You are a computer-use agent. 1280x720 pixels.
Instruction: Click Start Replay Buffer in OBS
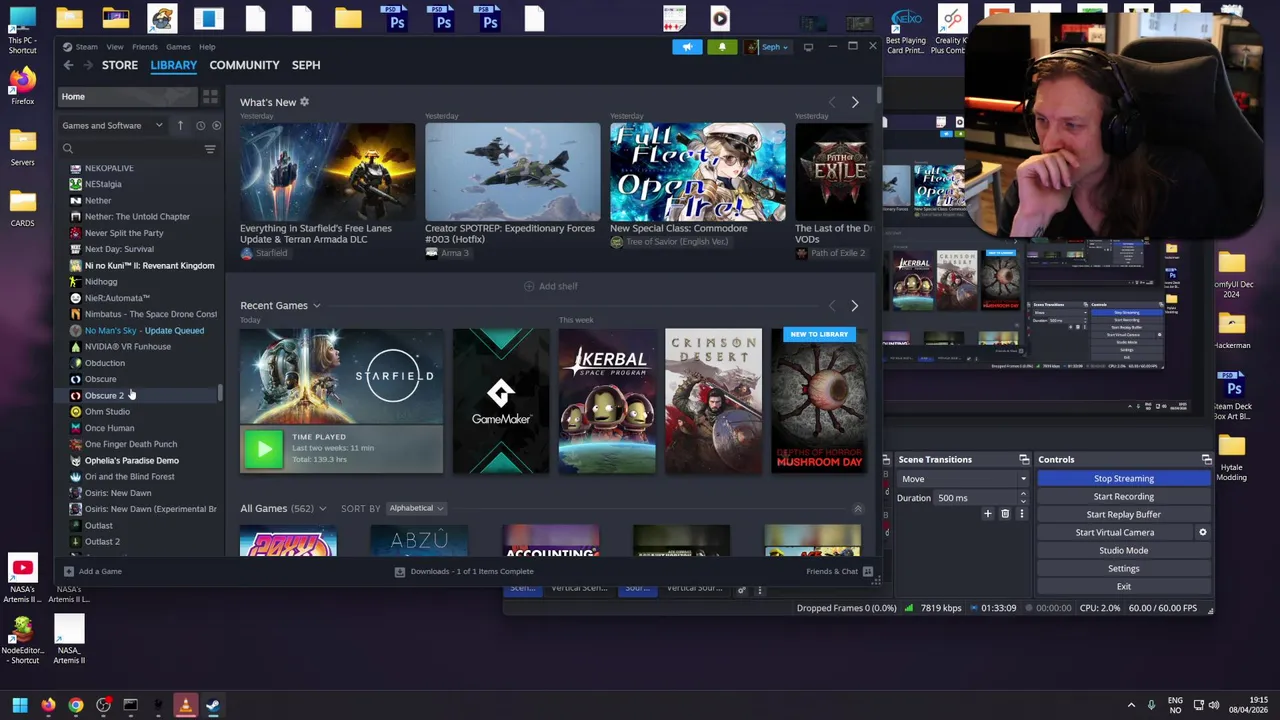point(1124,515)
